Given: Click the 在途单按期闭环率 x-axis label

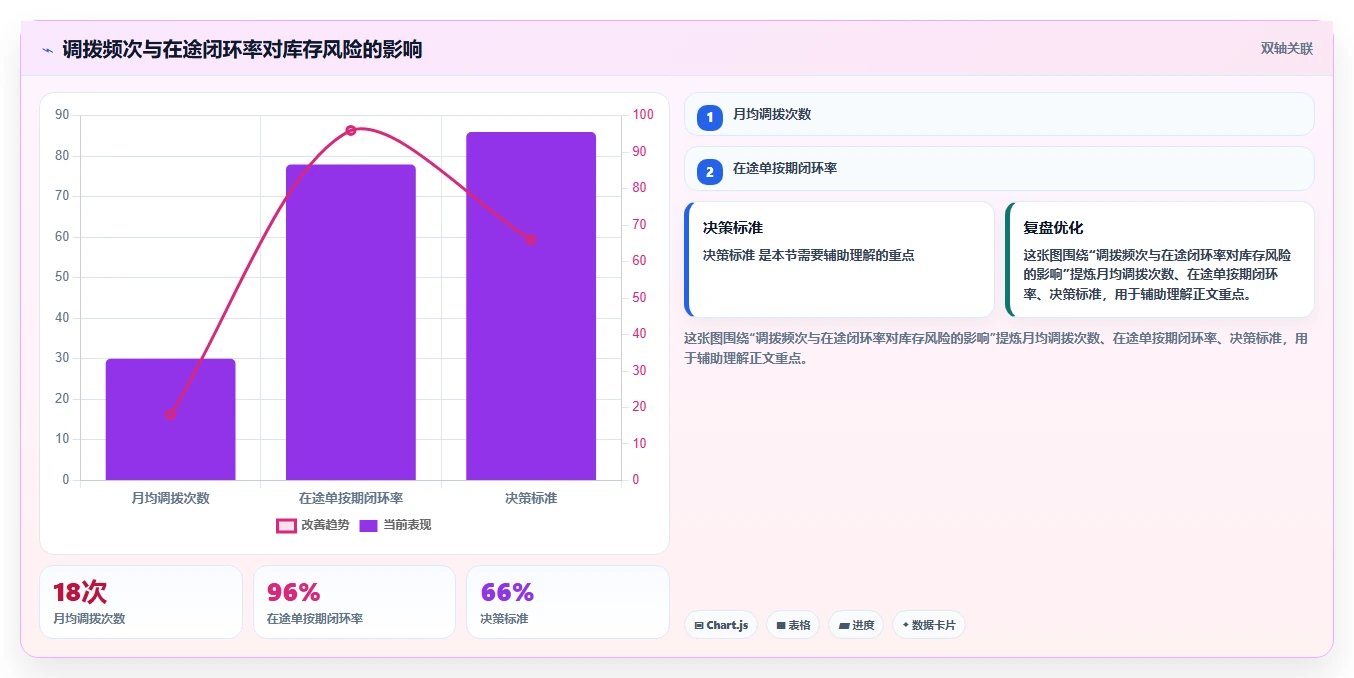Looking at the screenshot, I should click(350, 498).
